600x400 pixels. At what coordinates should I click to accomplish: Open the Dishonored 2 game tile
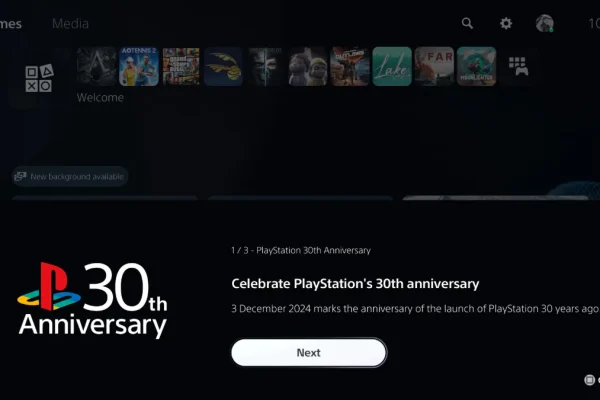(x=265, y=66)
